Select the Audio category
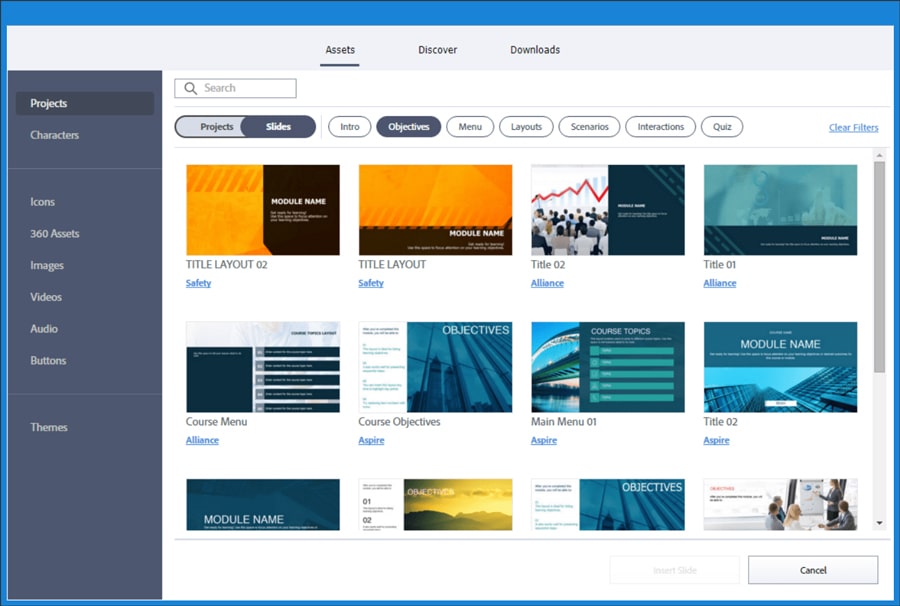900x606 pixels. [44, 329]
